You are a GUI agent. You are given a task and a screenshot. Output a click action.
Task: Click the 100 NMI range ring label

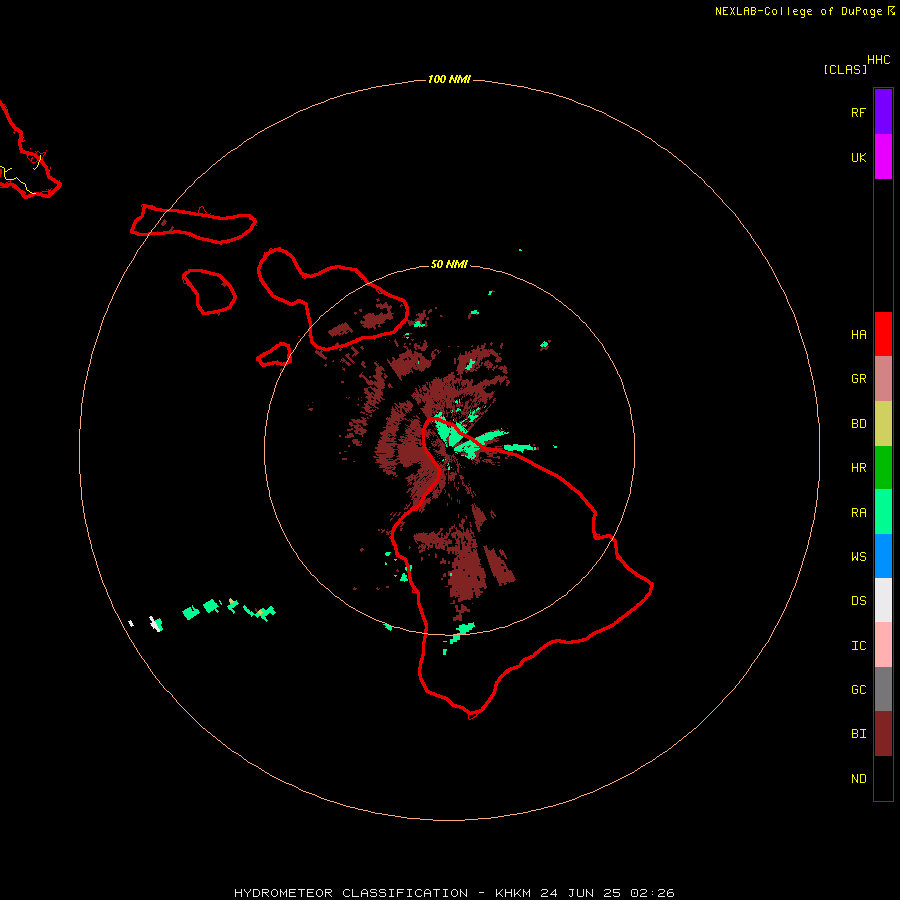[449, 79]
